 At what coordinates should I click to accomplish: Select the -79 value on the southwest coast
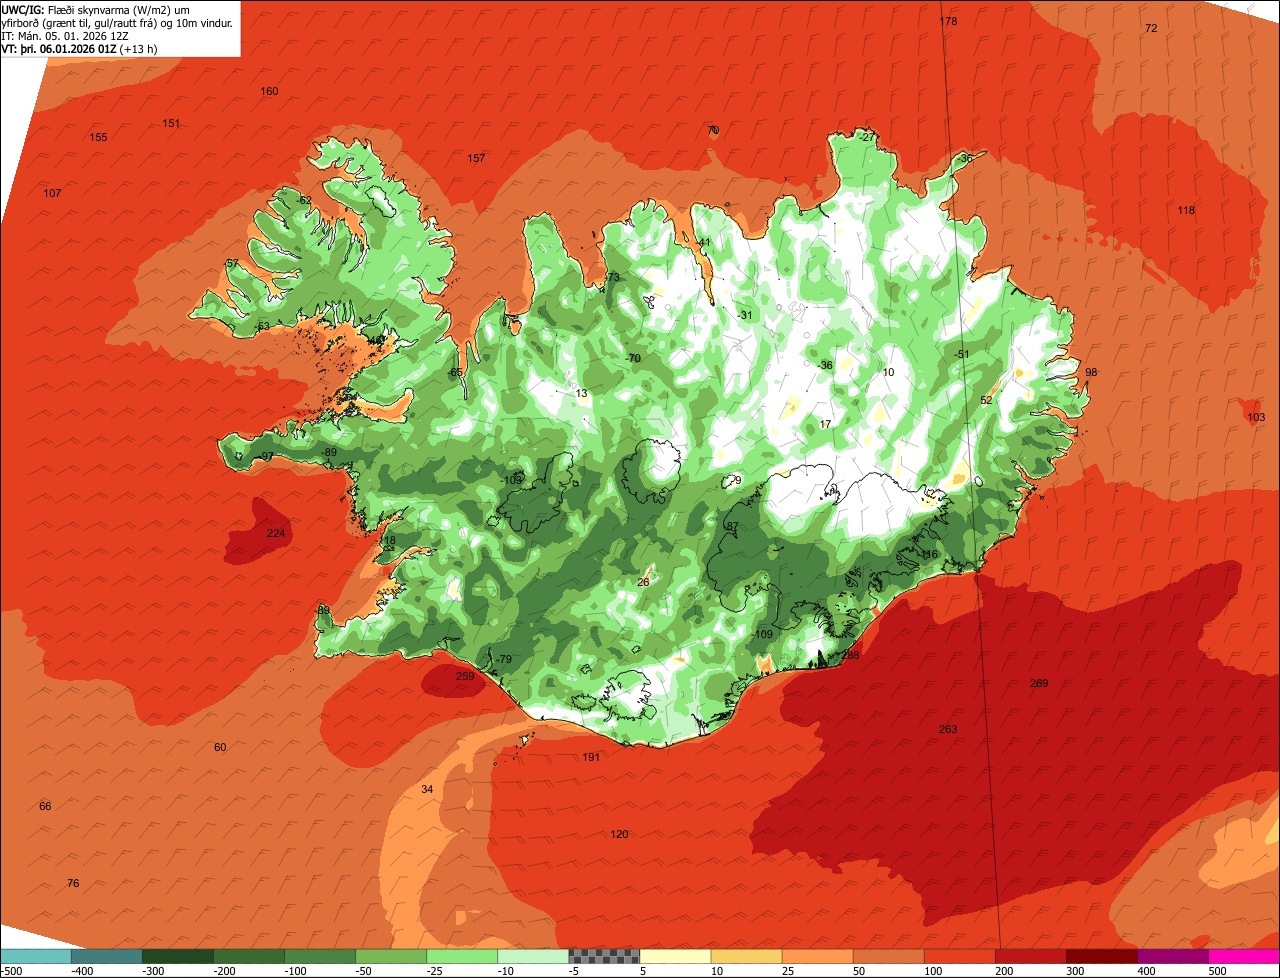[504, 659]
